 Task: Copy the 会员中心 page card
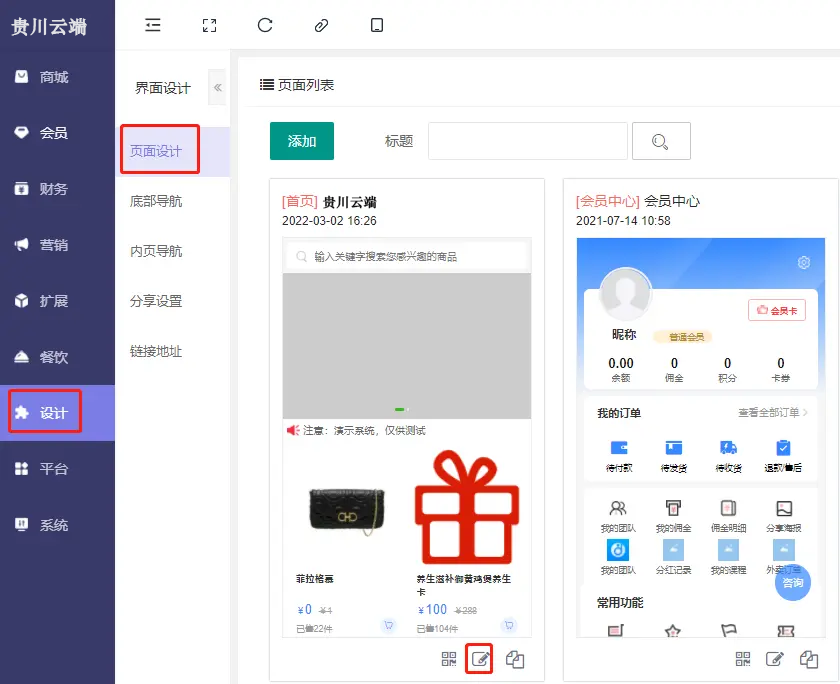(809, 659)
